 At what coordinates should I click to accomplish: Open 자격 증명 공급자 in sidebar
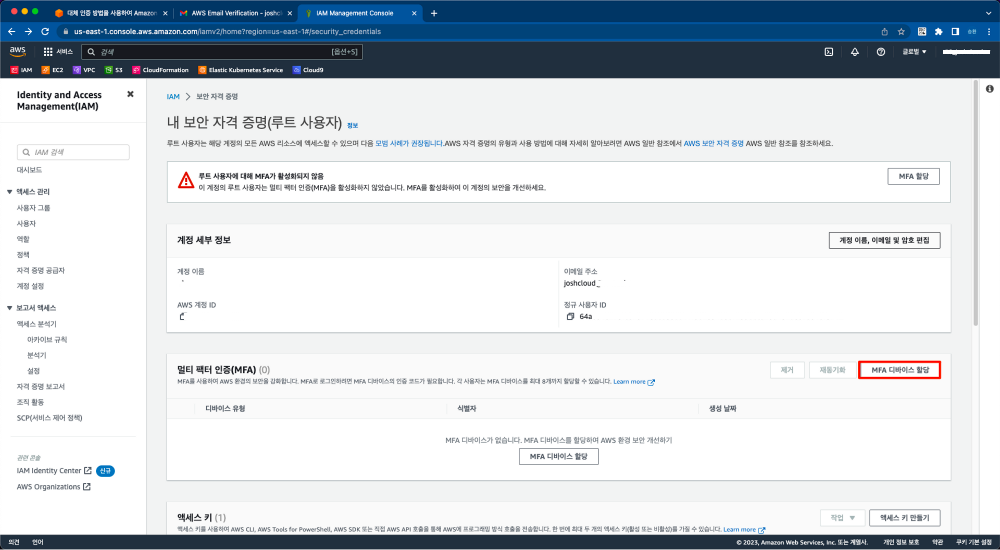[41, 271]
